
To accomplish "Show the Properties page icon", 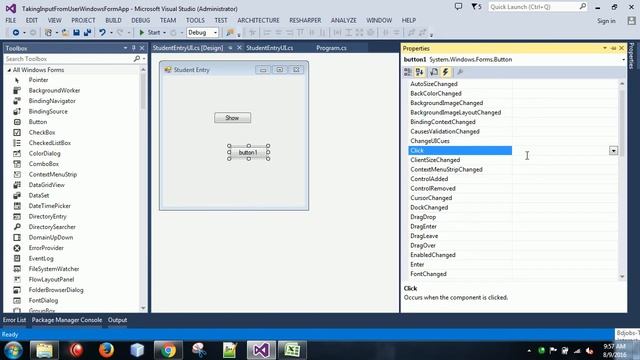I will [434, 72].
